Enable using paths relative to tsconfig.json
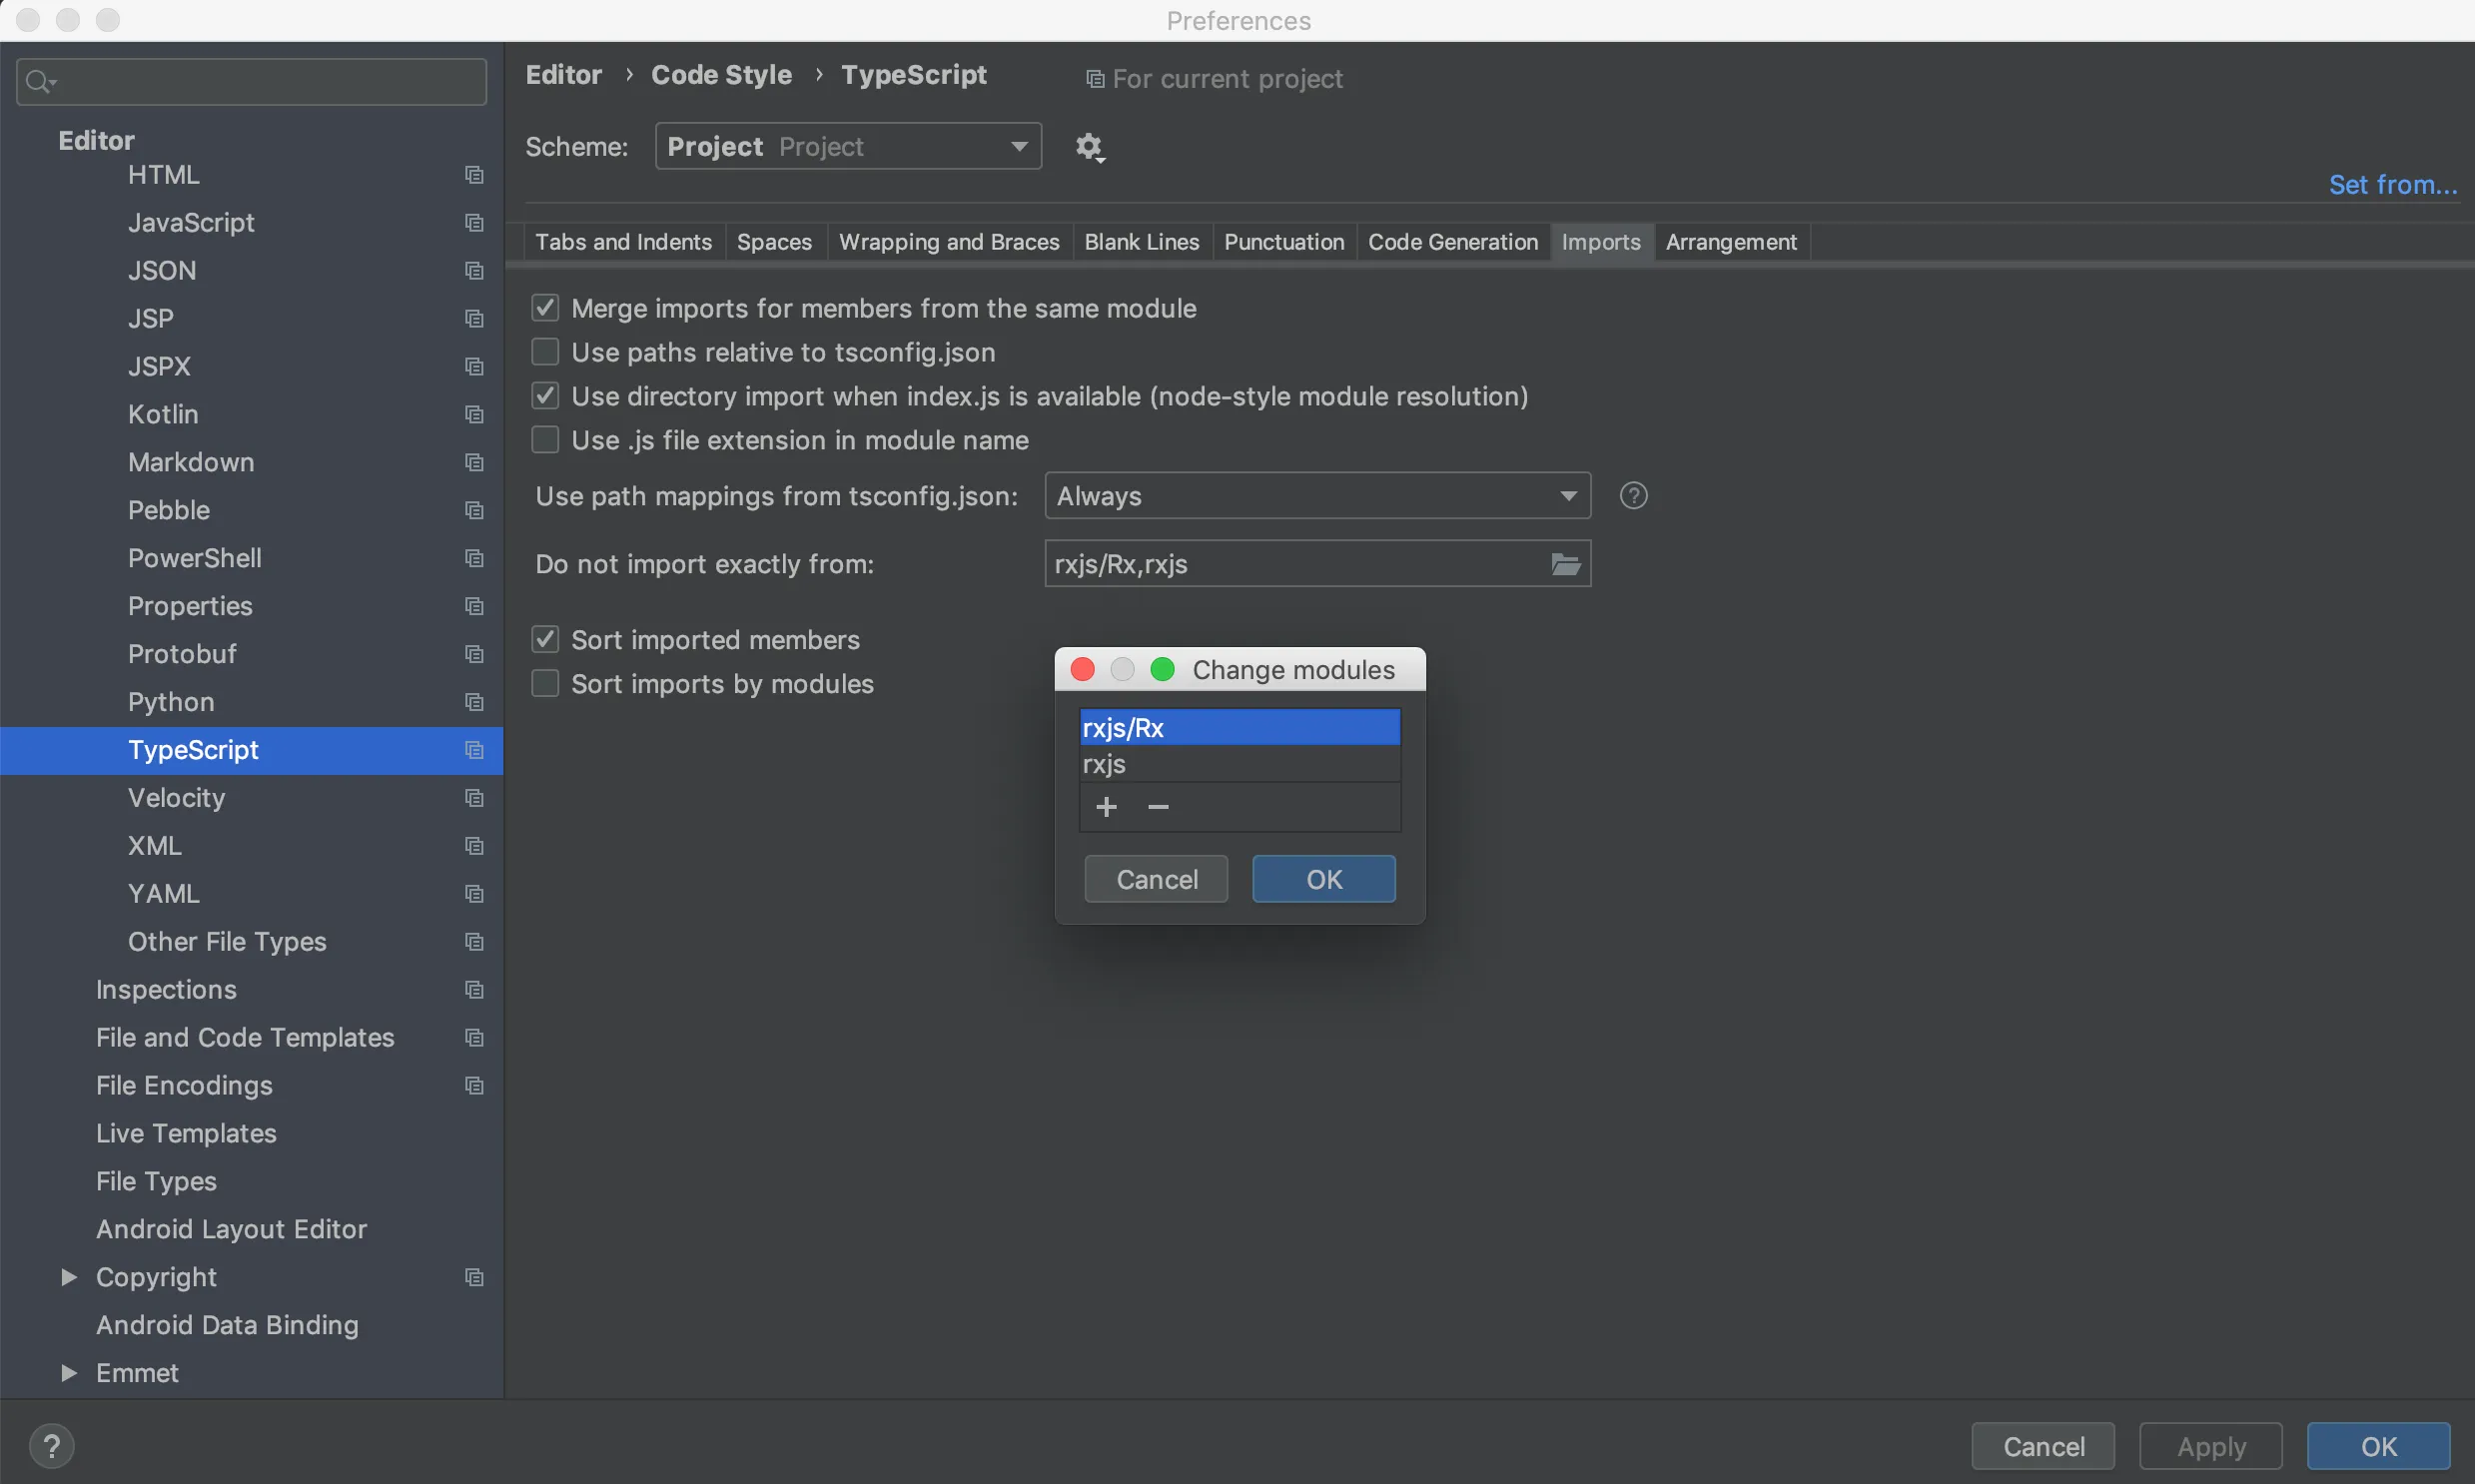 [x=545, y=352]
